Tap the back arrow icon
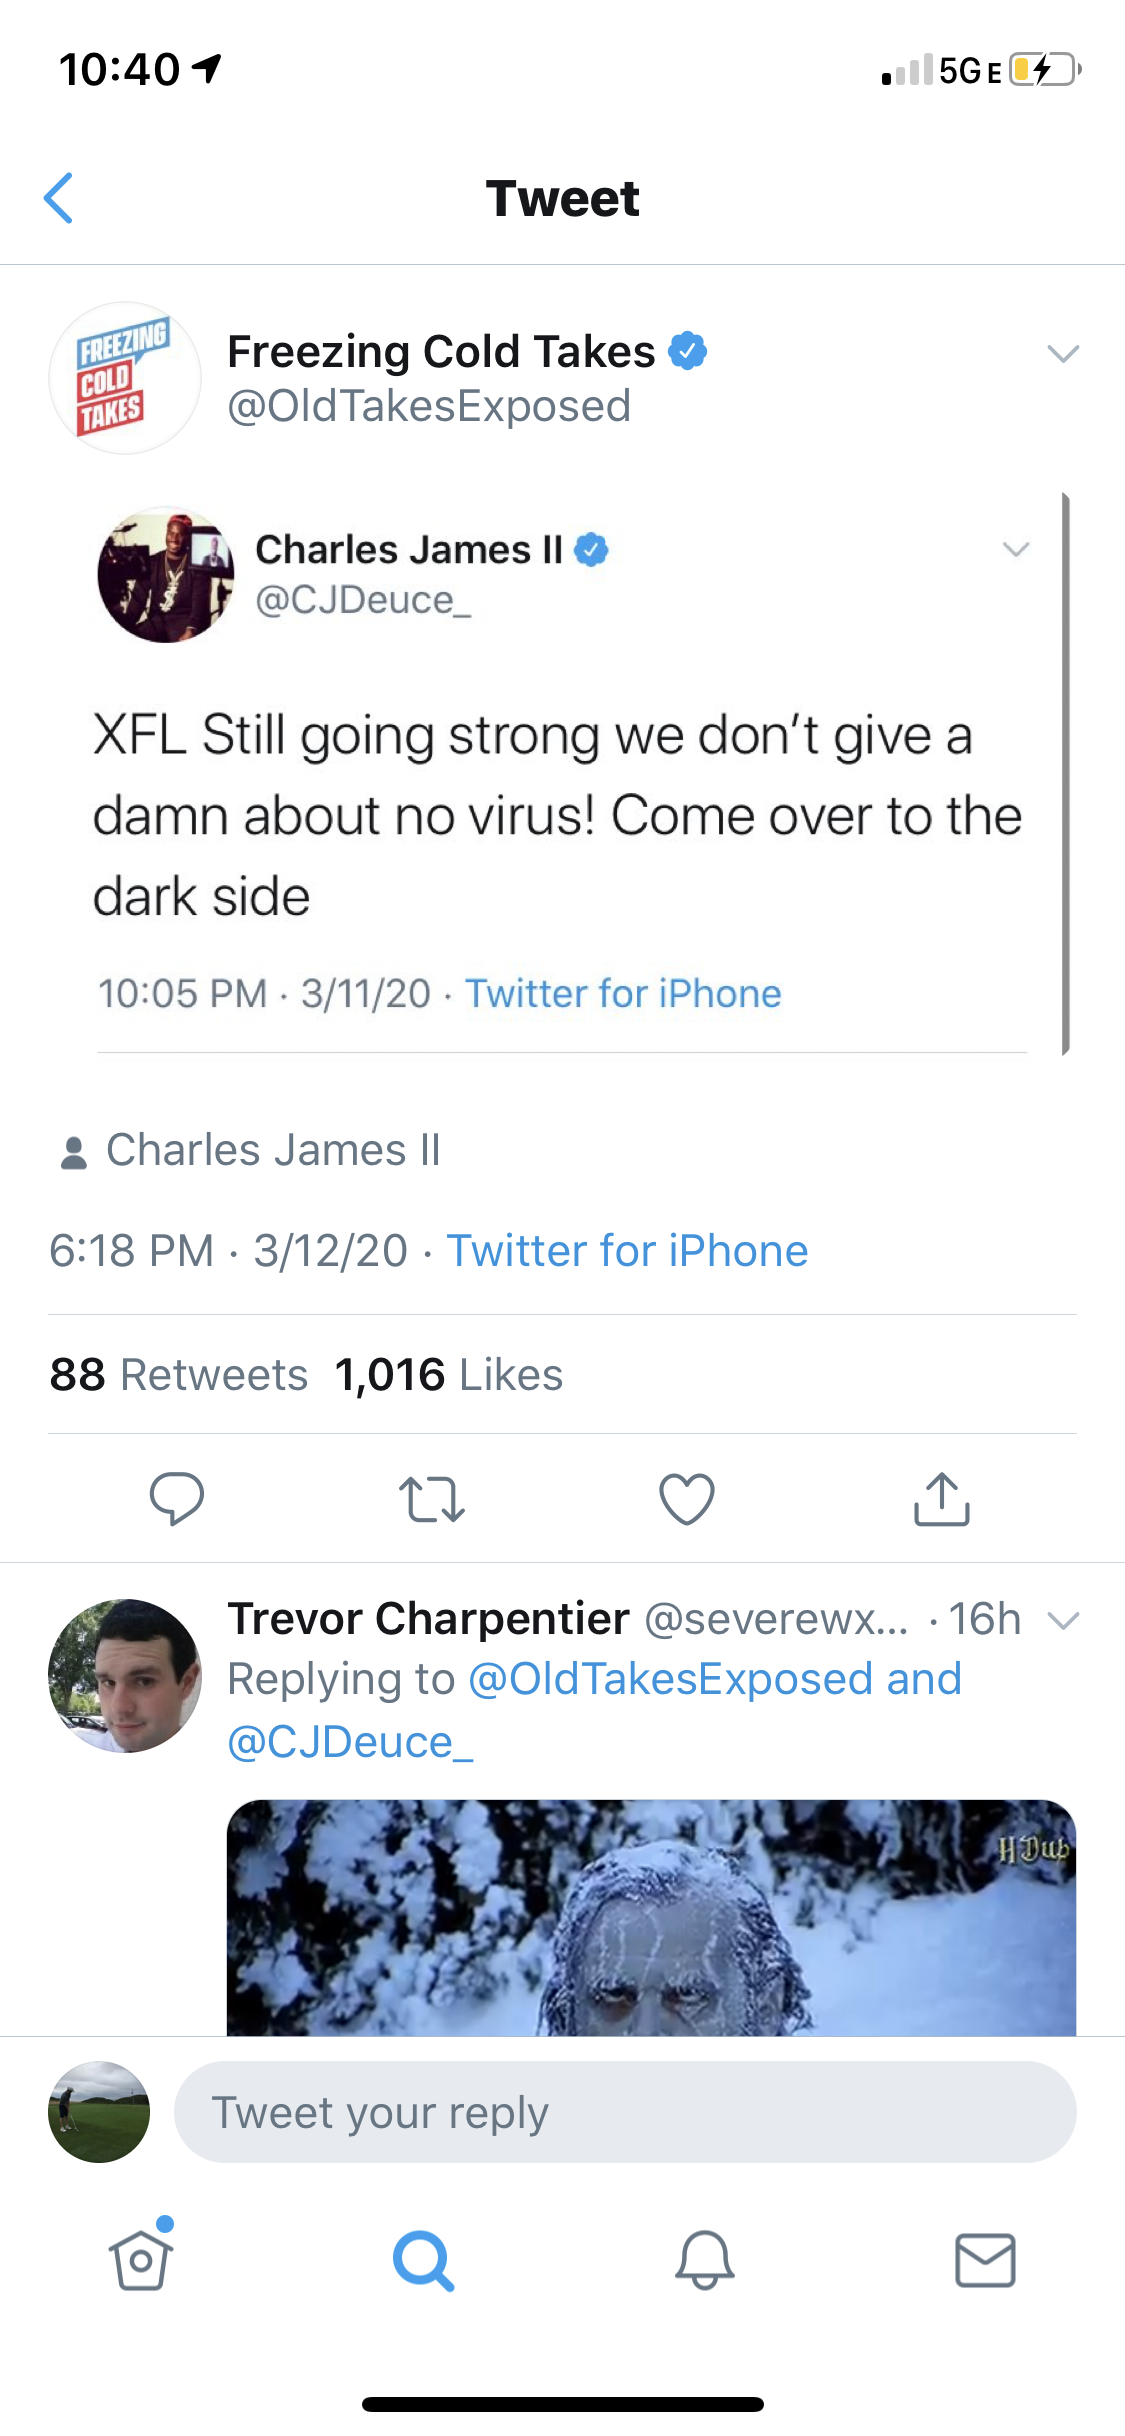Screen dimensions: 1125x2436 click(60, 198)
